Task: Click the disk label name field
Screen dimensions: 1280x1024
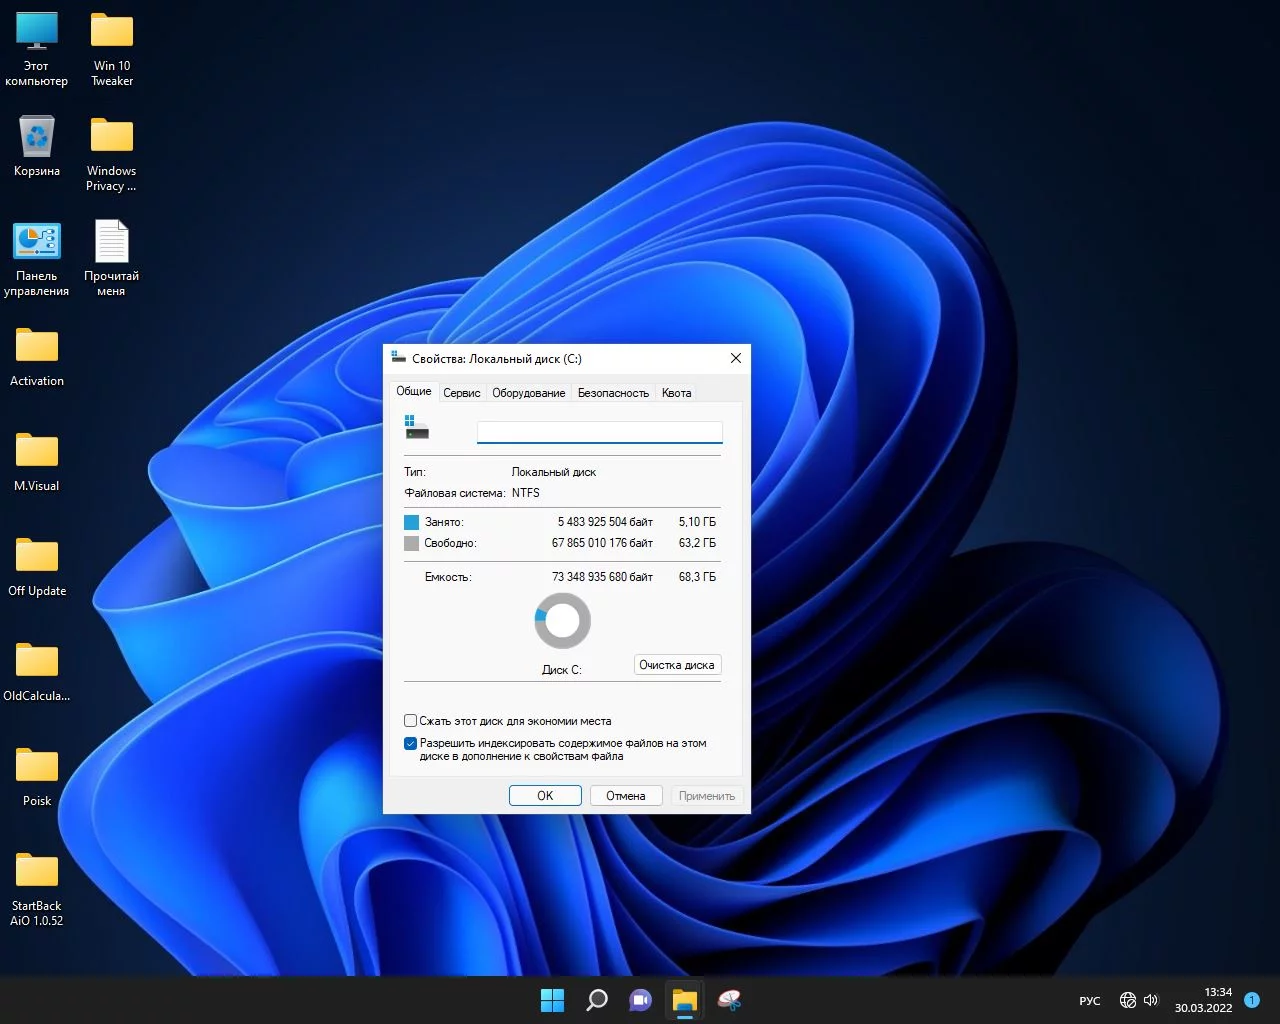Action: tap(599, 432)
